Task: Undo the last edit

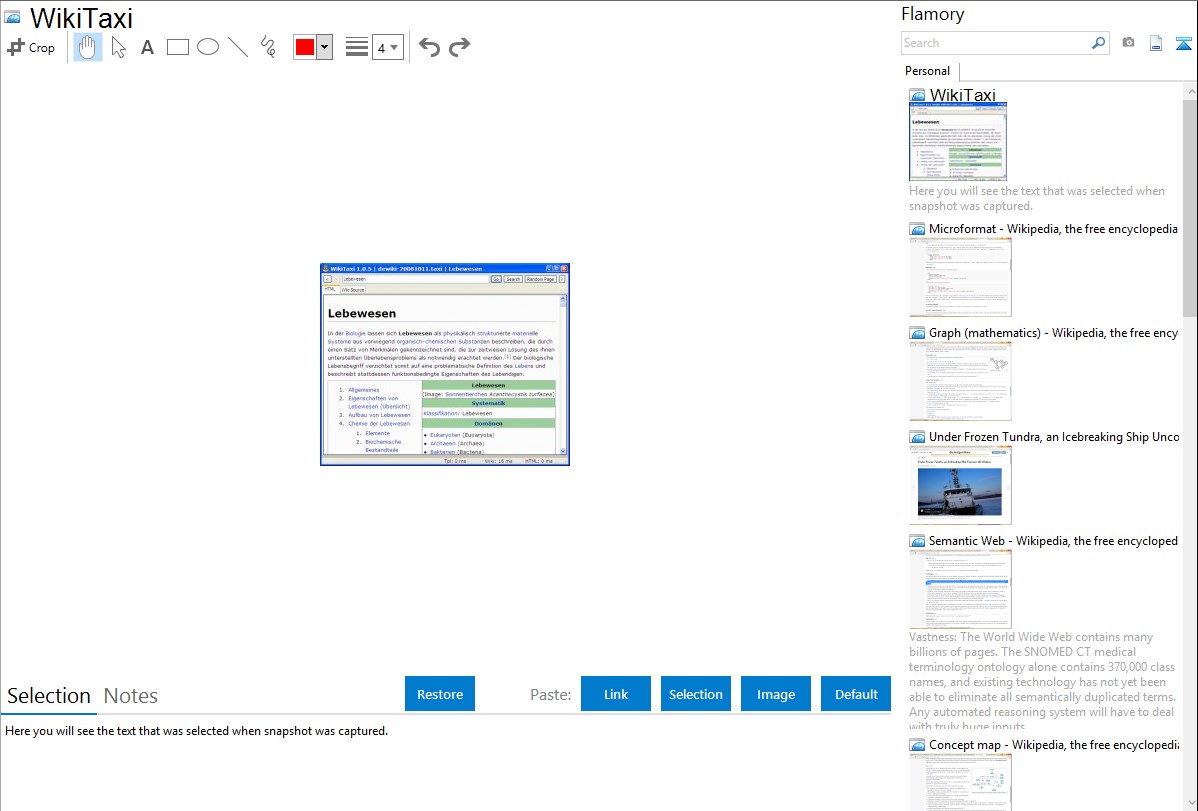Action: pyautogui.click(x=429, y=47)
